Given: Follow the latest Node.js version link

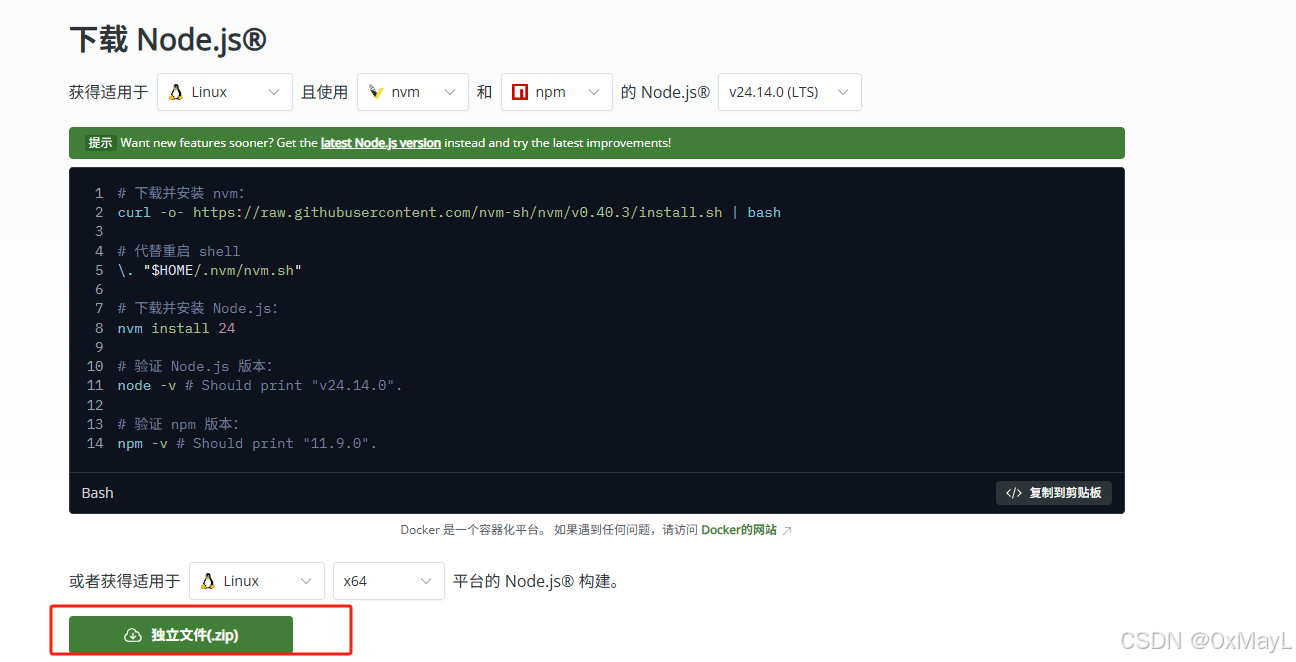Looking at the screenshot, I should point(381,143).
